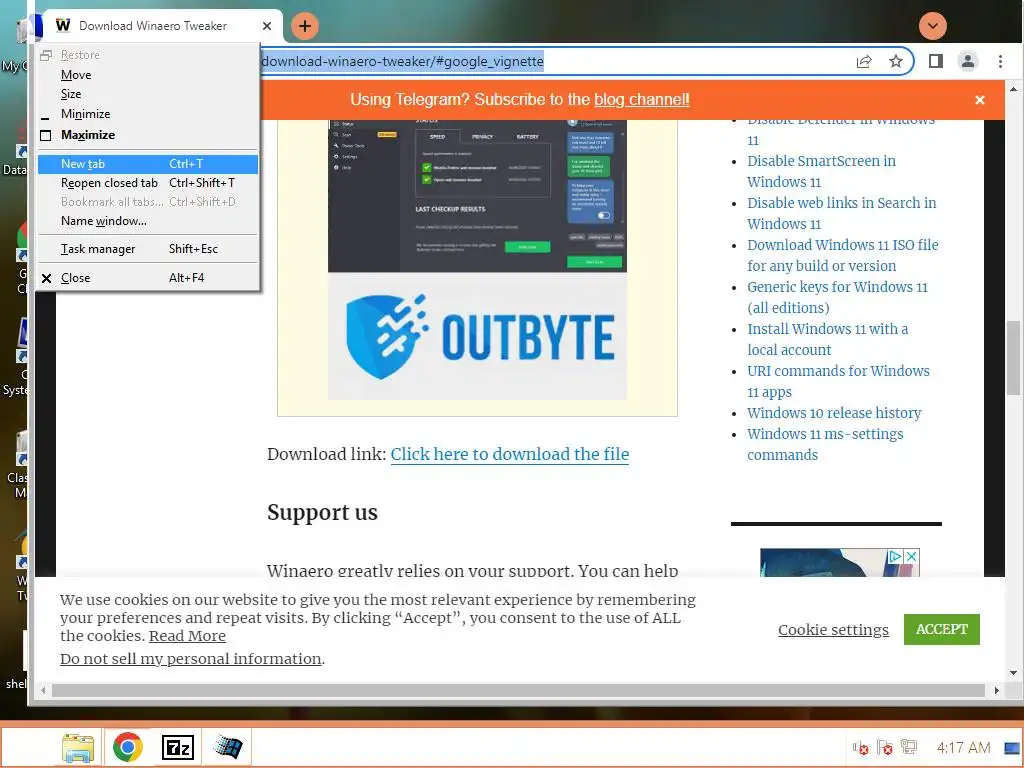
Task: Click the show desktop icon in tray
Action: tap(1012, 748)
